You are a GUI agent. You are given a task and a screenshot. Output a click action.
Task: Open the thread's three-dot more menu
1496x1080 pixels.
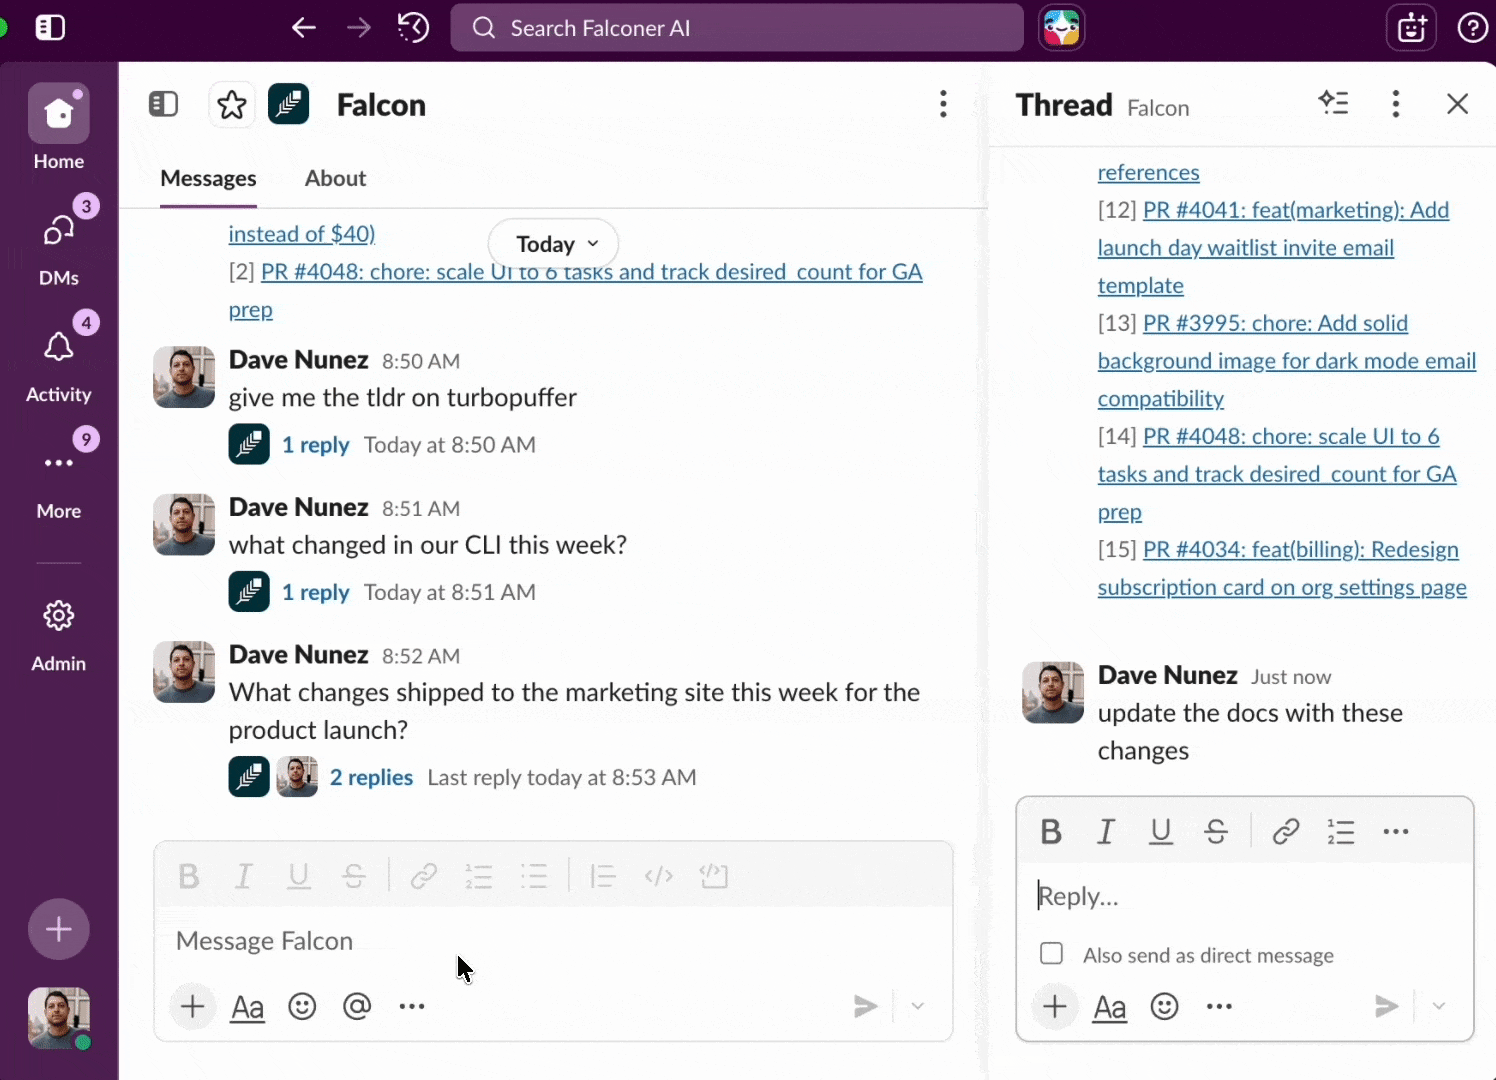pyautogui.click(x=1396, y=104)
